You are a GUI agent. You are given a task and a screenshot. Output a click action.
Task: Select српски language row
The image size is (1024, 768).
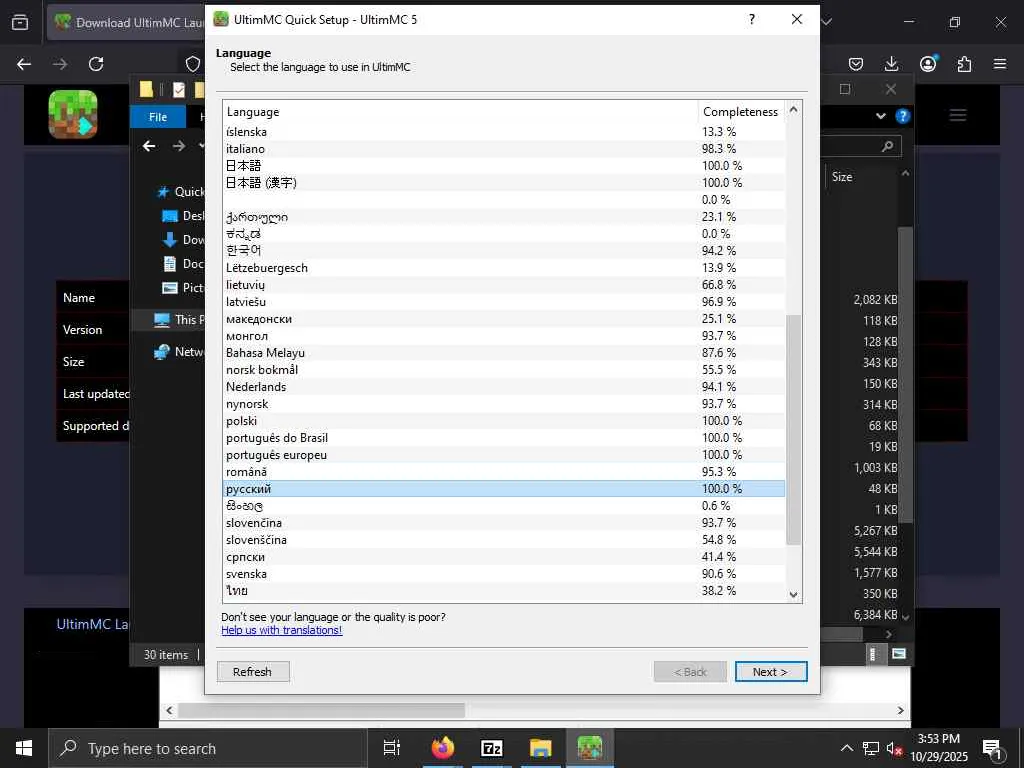[x=504, y=556]
